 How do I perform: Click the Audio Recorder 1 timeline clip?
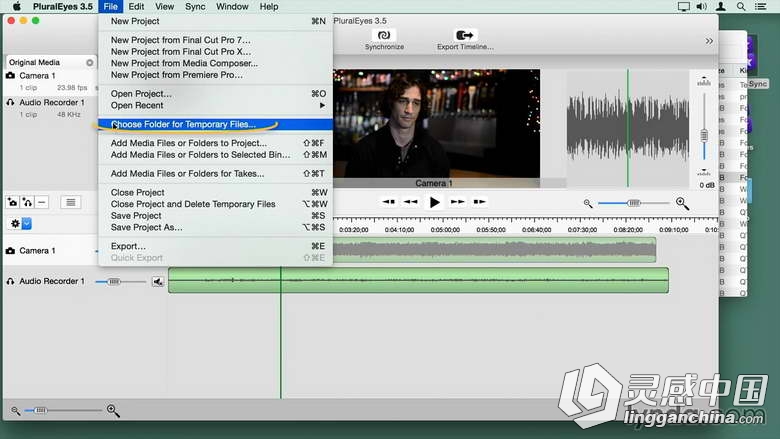pyautogui.click(x=418, y=280)
